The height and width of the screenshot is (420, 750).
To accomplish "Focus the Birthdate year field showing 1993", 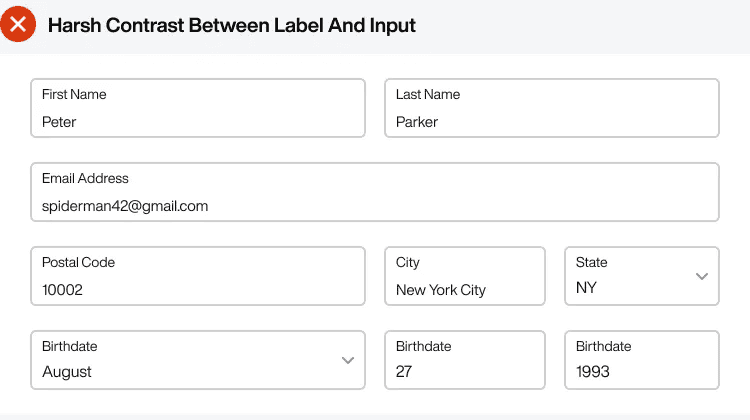I will (641, 360).
